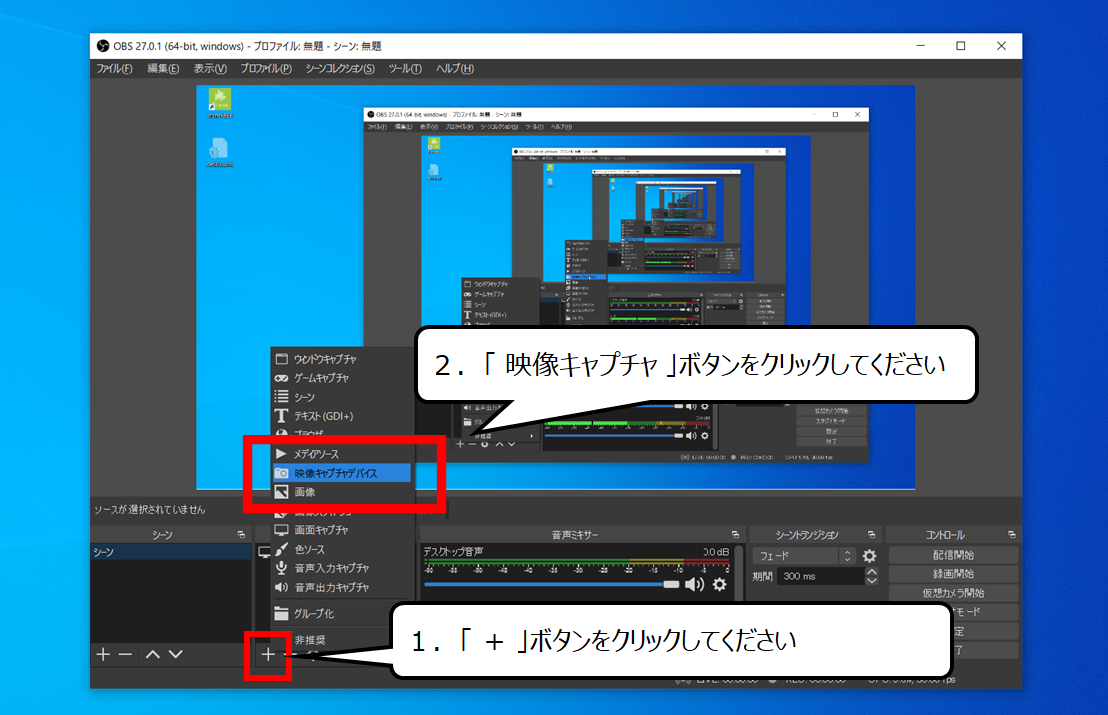Add a new scene with the plus button
Screen dimensions: 1108x715
(103, 654)
